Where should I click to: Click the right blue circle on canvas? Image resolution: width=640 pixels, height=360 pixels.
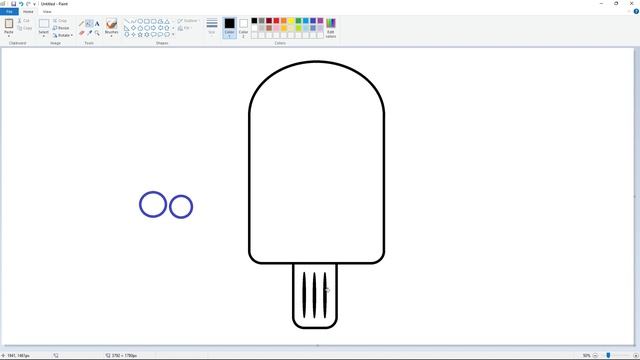point(181,207)
